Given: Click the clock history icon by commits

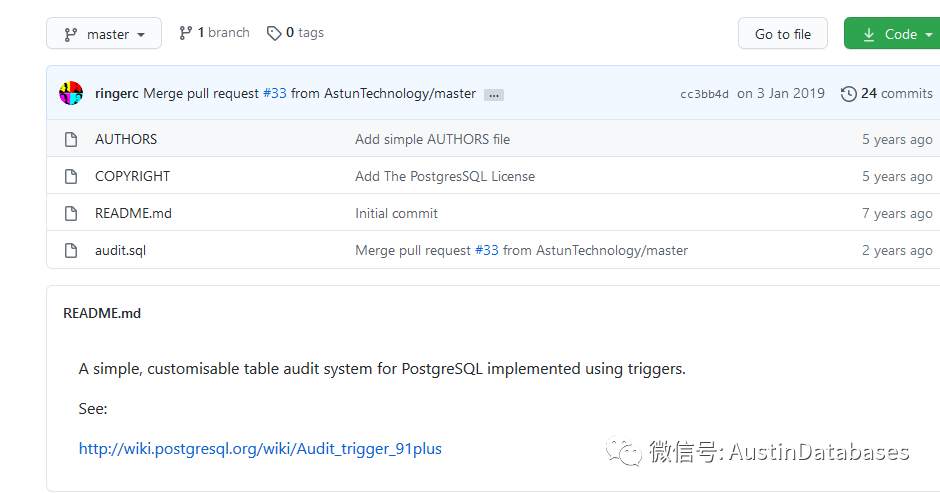Looking at the screenshot, I should 848,94.
